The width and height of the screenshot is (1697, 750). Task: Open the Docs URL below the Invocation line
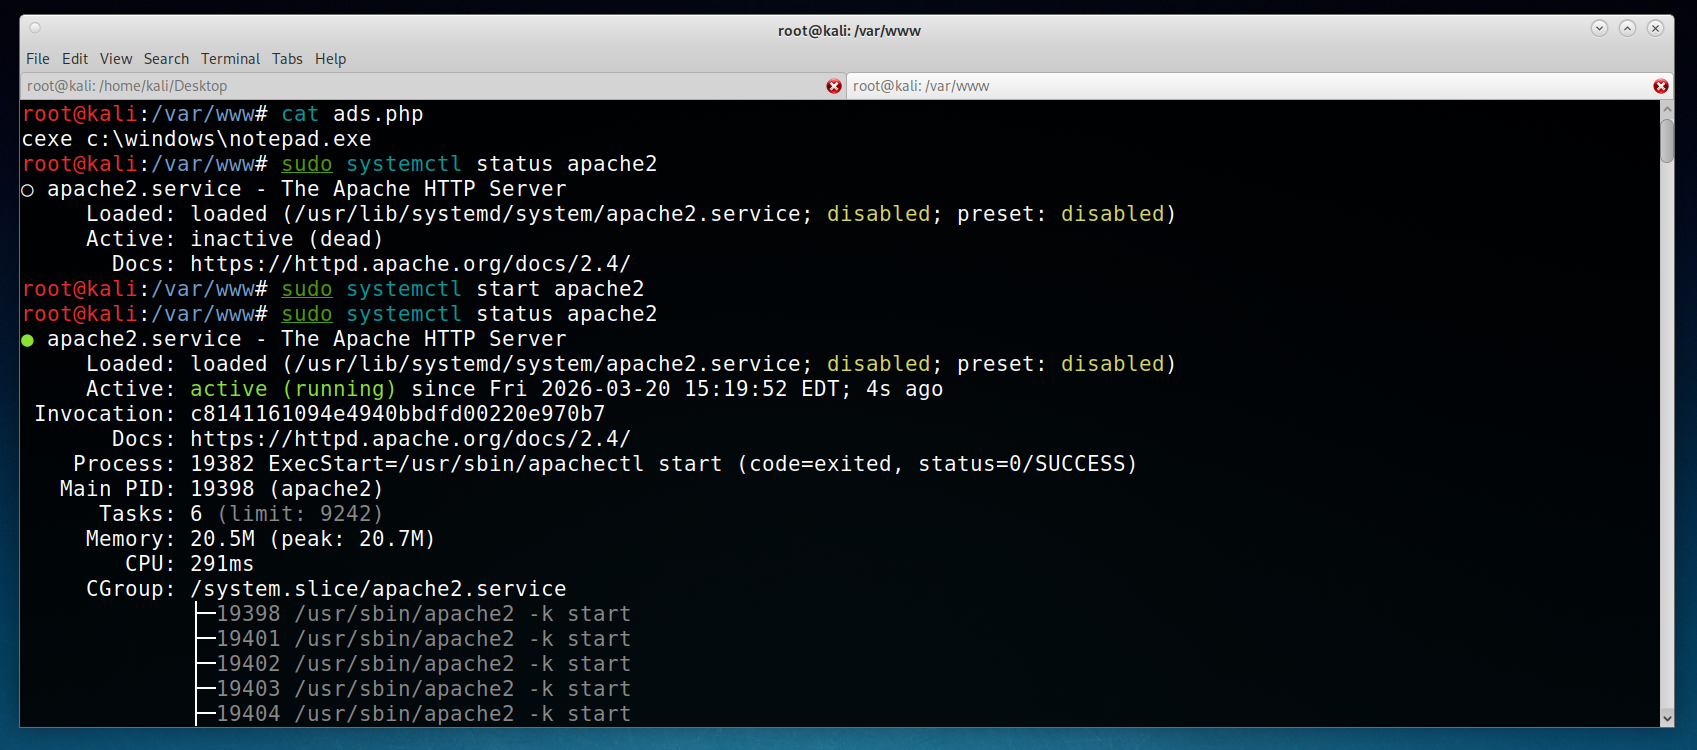tap(410, 439)
